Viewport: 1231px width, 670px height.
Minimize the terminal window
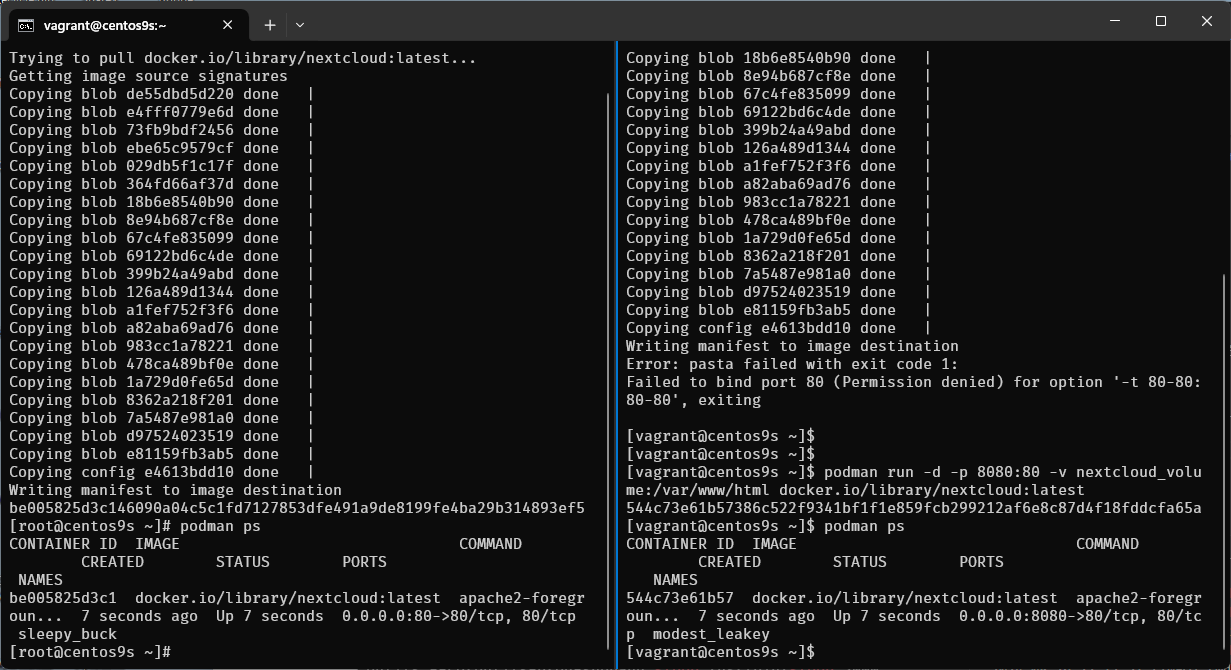[1115, 22]
